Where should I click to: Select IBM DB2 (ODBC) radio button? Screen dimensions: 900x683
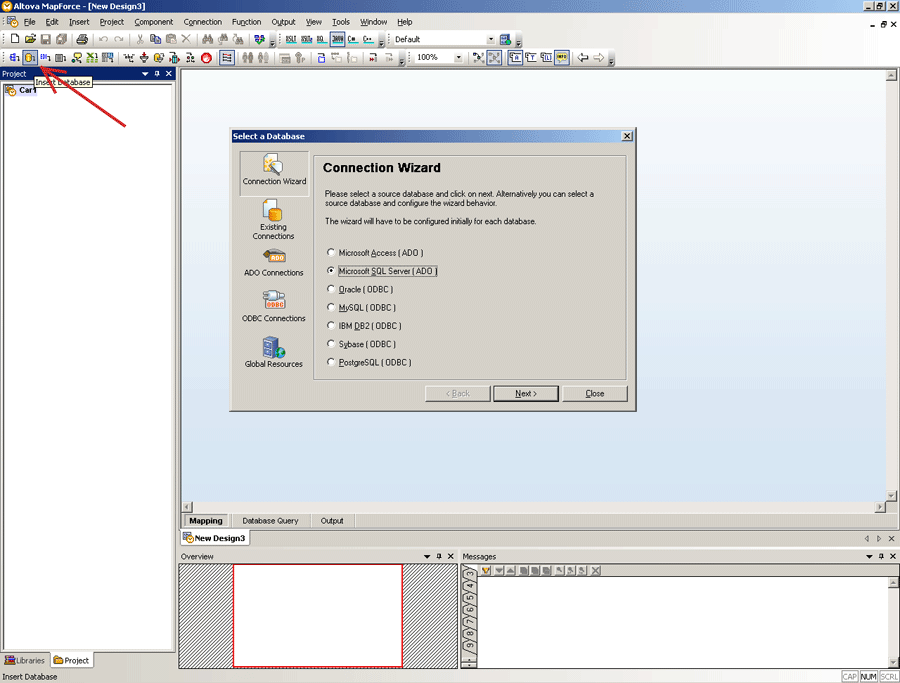point(331,325)
